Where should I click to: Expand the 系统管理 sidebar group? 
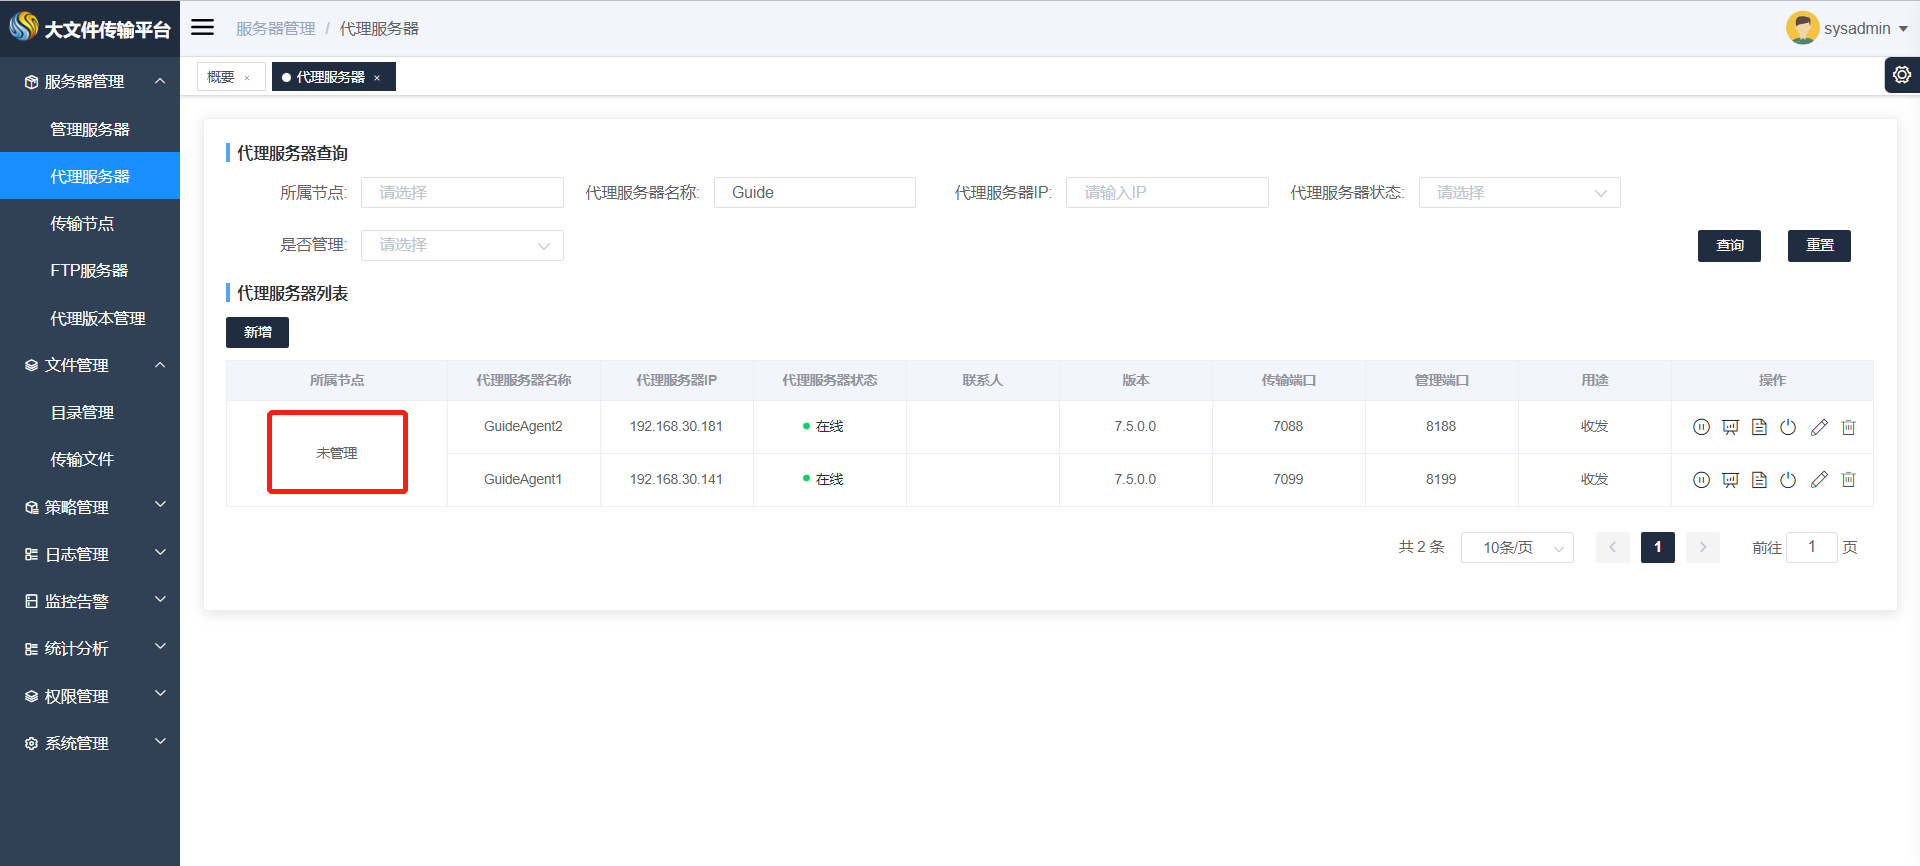[90, 744]
